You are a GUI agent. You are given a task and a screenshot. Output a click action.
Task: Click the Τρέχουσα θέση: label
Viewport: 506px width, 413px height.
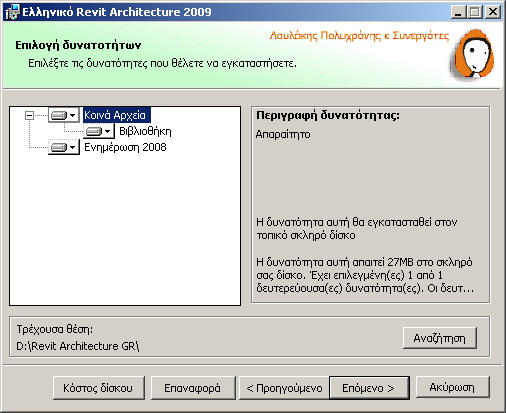[55, 329]
